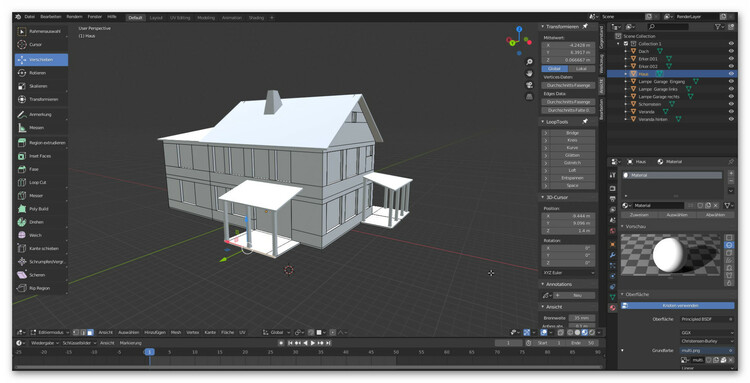Screen dimensions: 750x383
Task: Toggle visibility of Veranda object
Action: tap(731, 111)
